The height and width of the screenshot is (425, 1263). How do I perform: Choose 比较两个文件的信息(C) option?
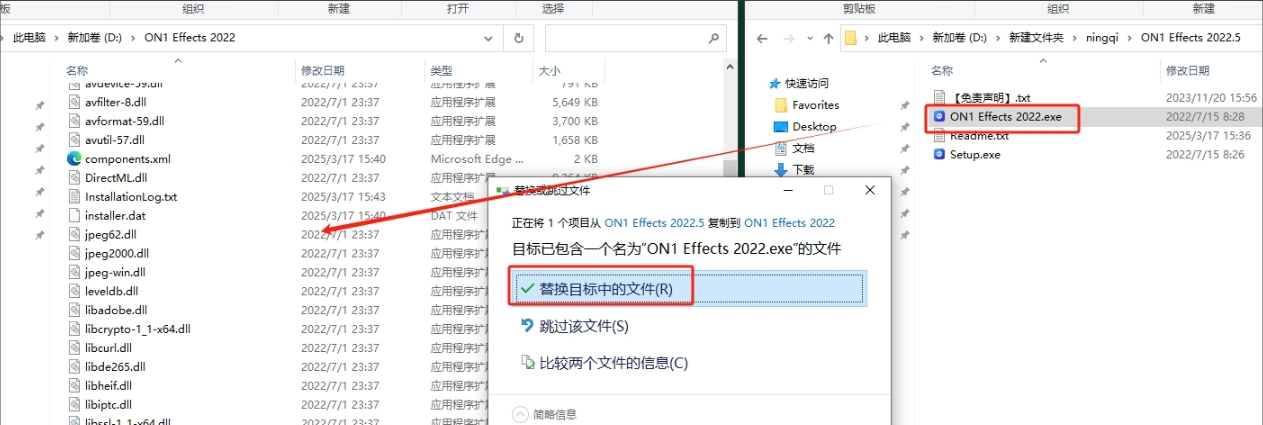pos(604,363)
